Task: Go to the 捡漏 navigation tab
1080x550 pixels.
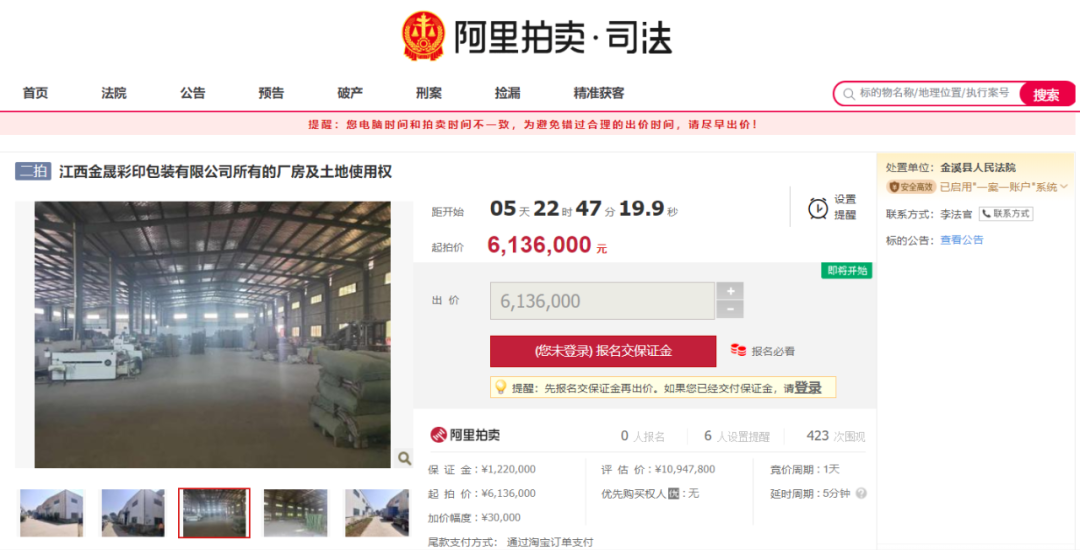Action: click(x=508, y=93)
